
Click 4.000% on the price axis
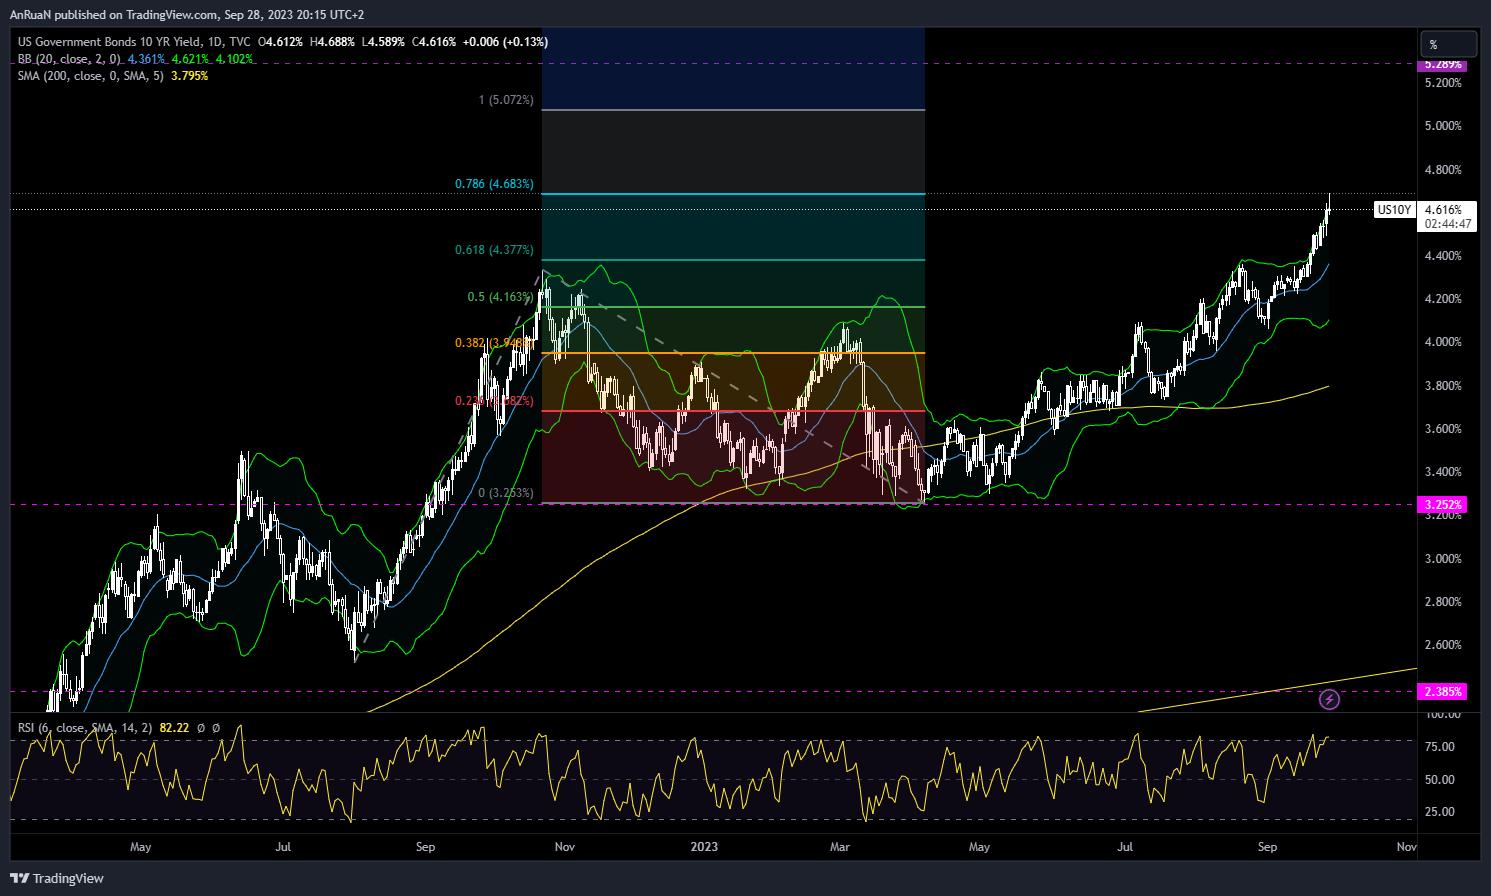pos(1443,342)
